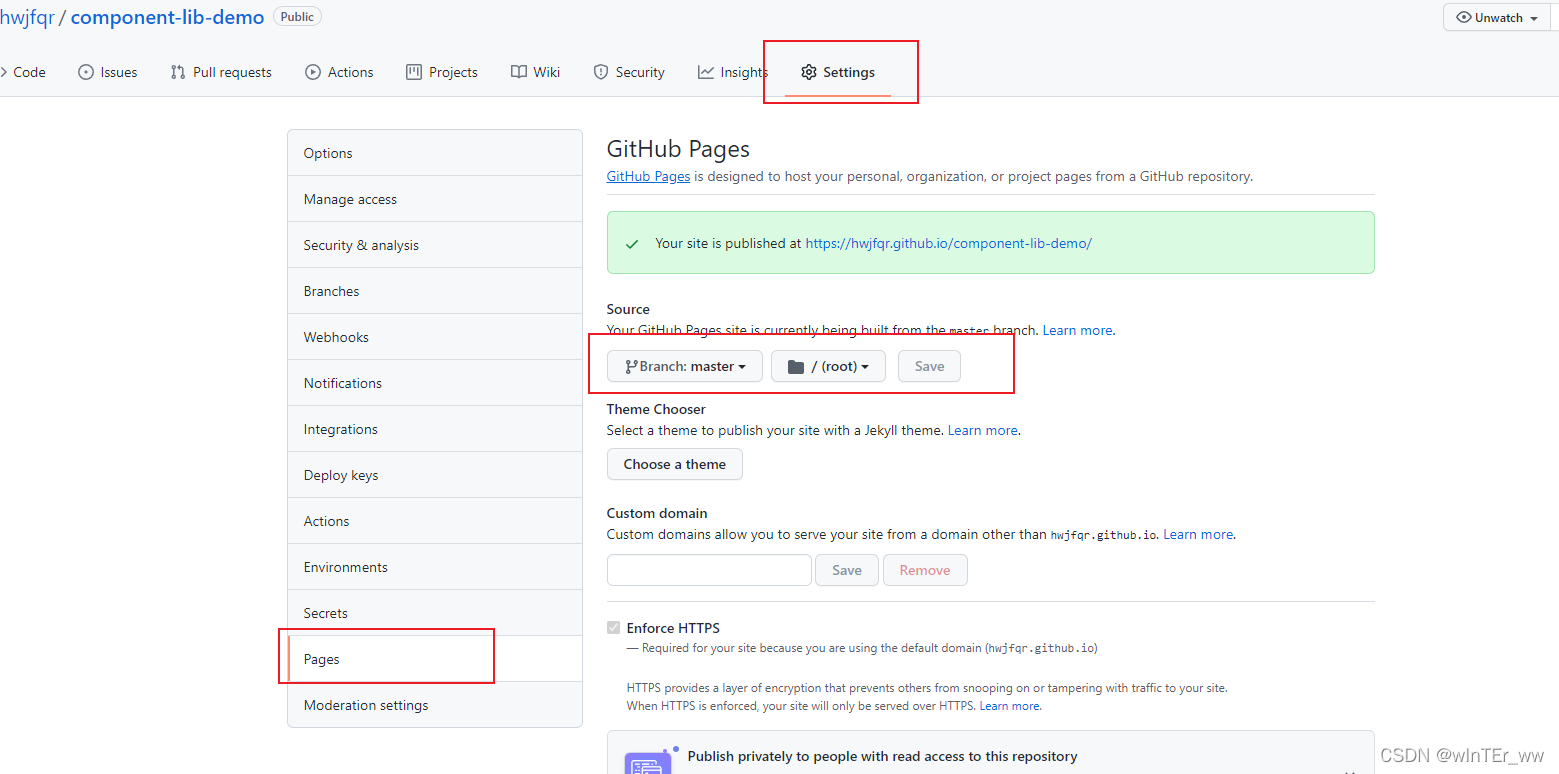This screenshot has width=1559, height=774.
Task: Click the branch icon in Branch selector
Action: click(631, 367)
